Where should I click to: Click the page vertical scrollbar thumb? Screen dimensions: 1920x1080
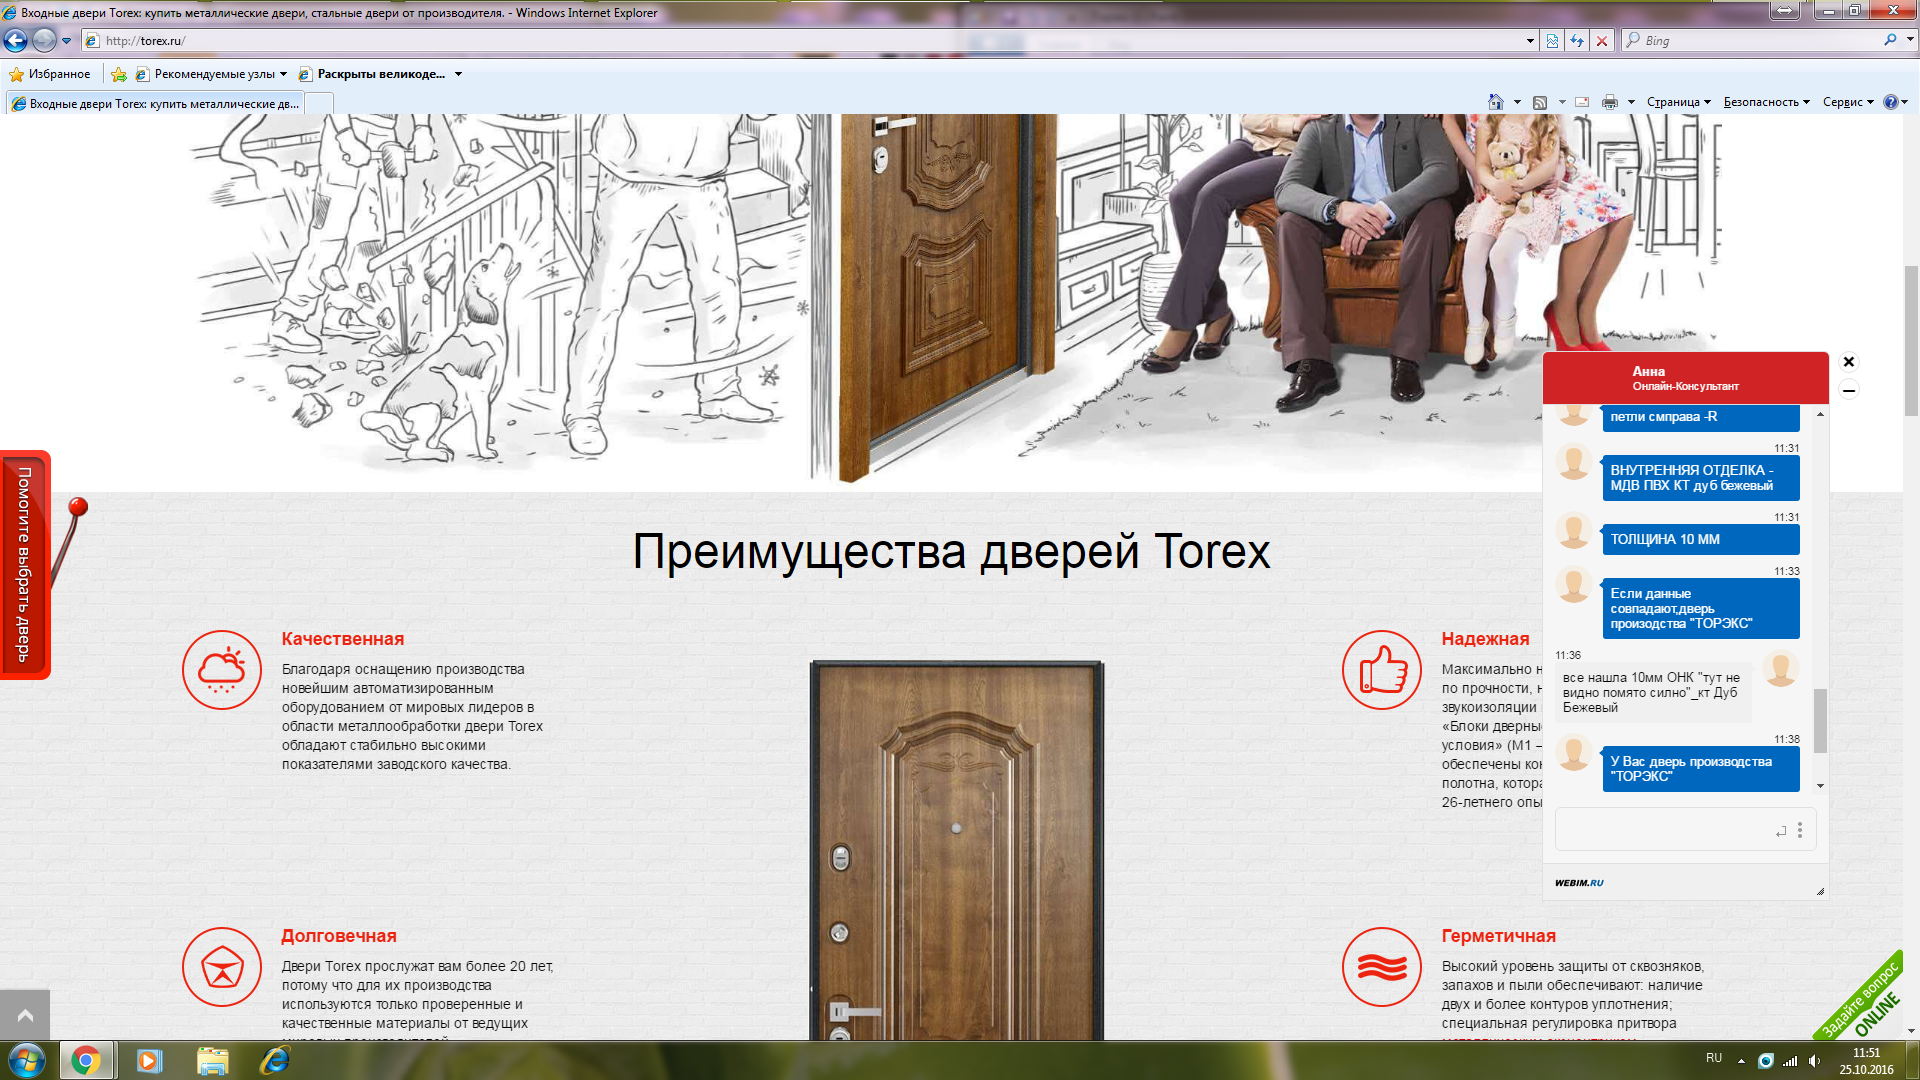click(x=1911, y=340)
